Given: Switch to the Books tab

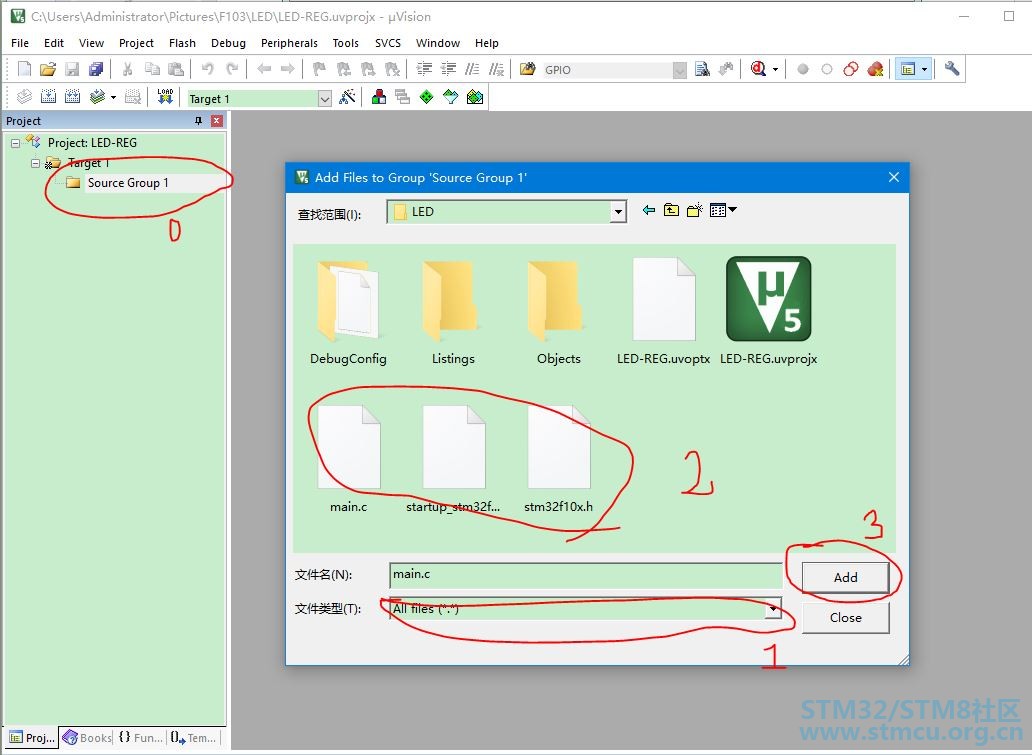Looking at the screenshot, I should pos(87,738).
